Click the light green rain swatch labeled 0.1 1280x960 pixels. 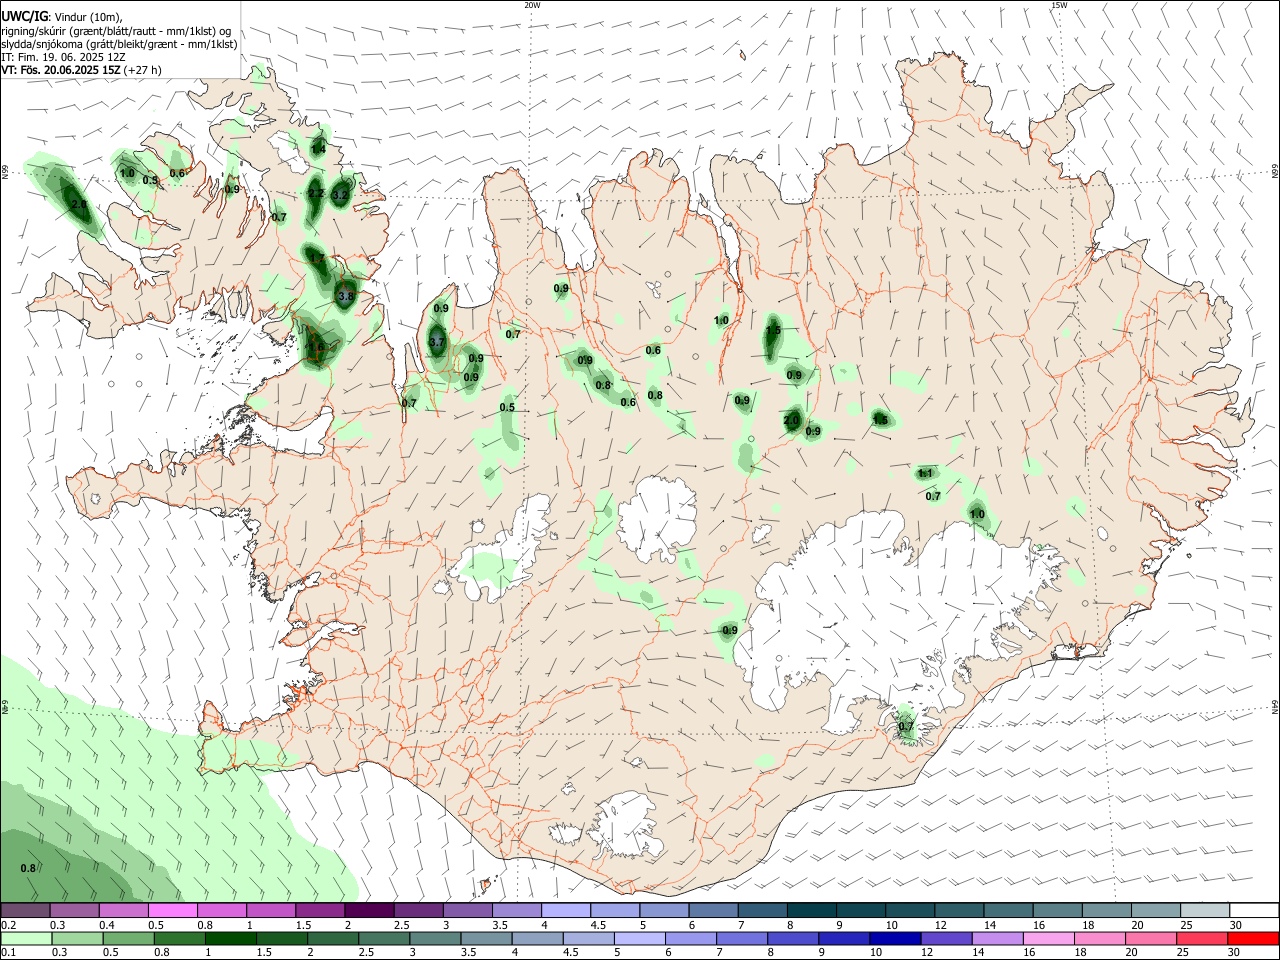click(26, 939)
